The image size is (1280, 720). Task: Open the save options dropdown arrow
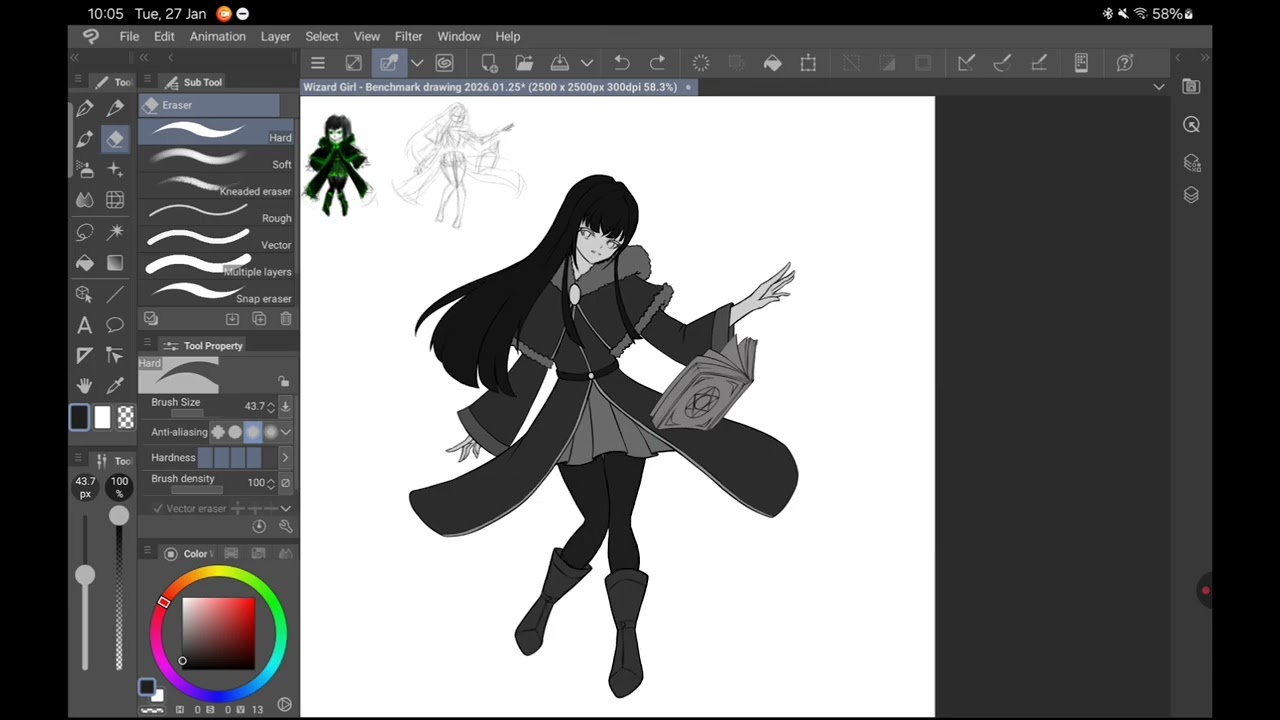coord(587,63)
